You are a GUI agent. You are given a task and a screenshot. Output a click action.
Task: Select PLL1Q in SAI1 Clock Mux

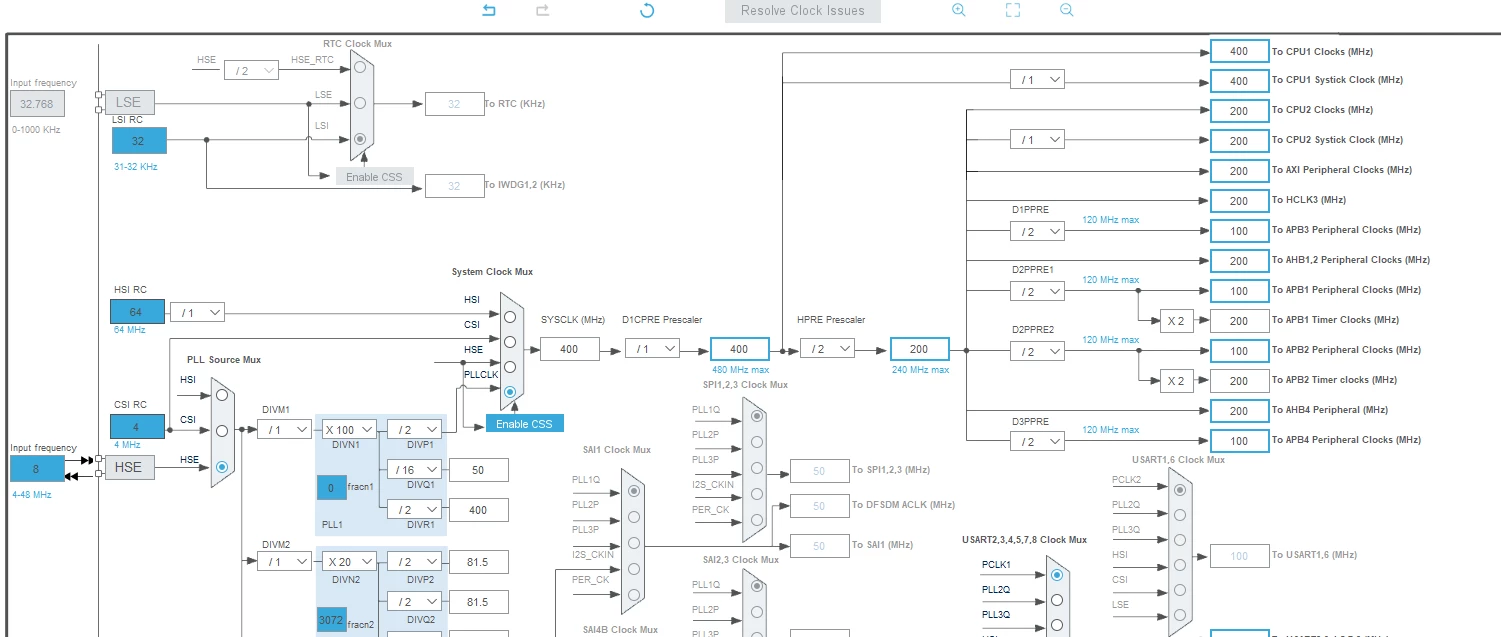(x=633, y=491)
